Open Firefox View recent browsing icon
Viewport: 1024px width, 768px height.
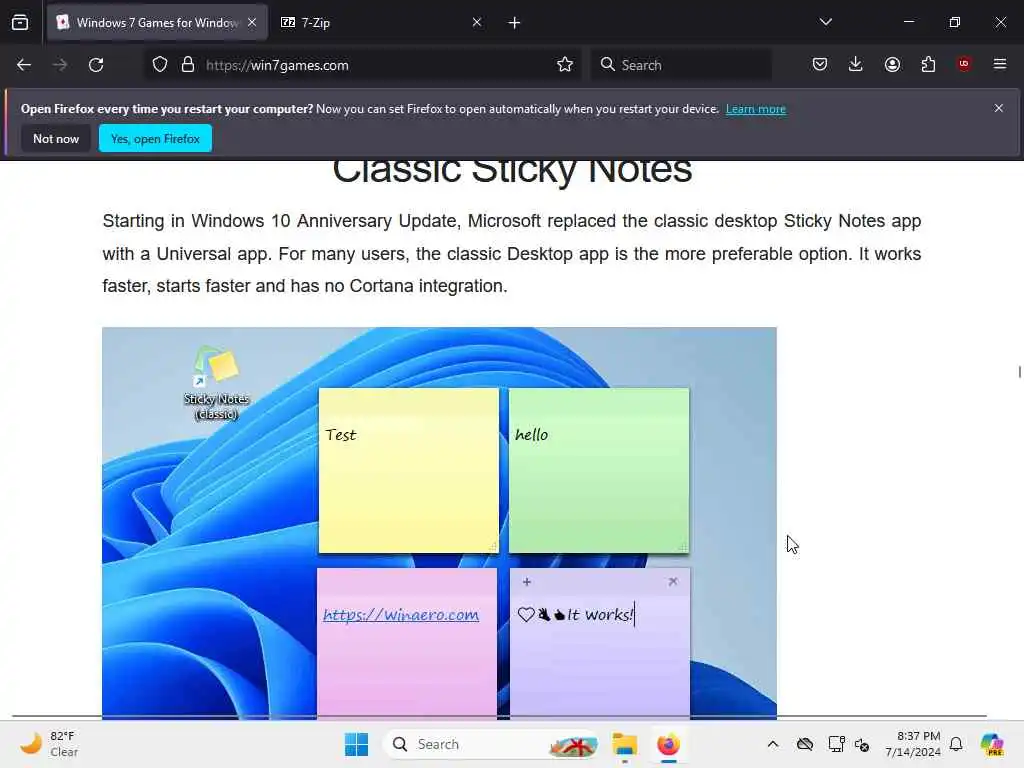(x=20, y=23)
